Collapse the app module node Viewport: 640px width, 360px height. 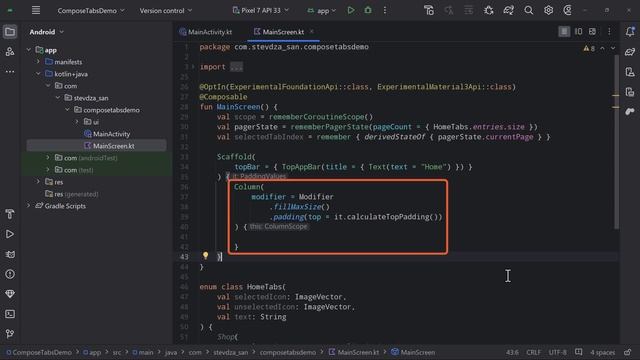pyautogui.click(x=29, y=50)
